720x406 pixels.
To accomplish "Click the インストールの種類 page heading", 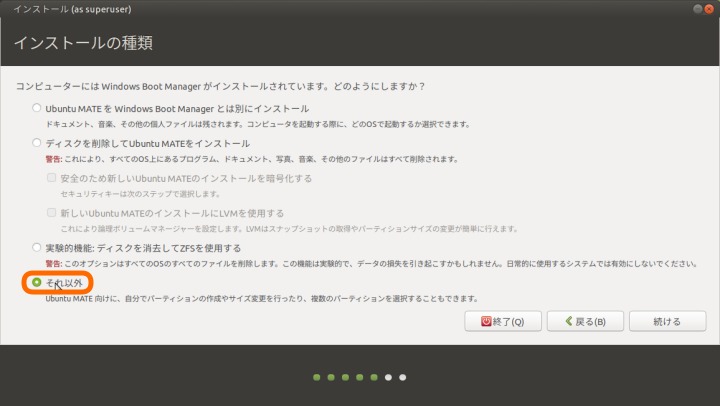I will [84, 44].
